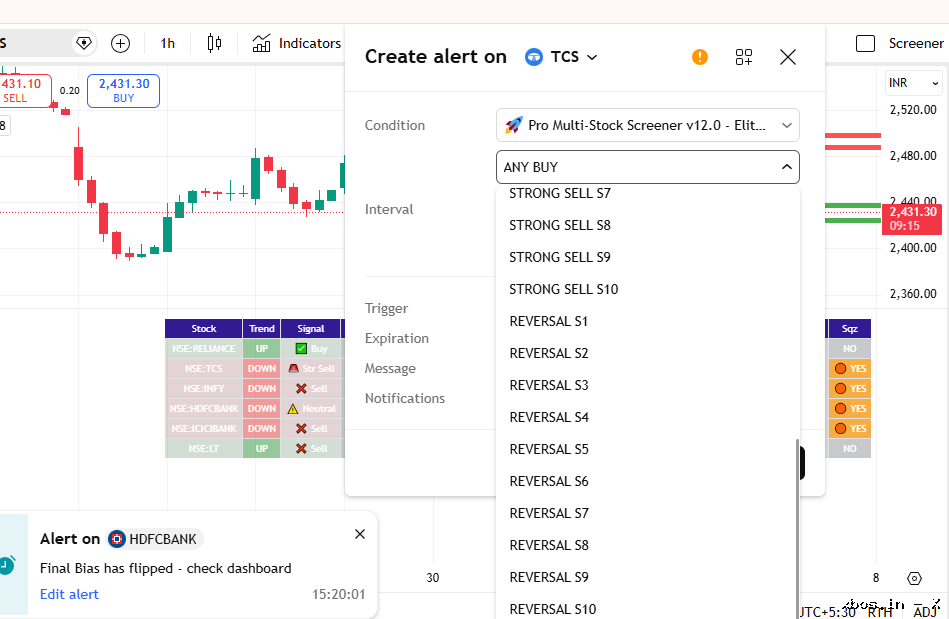Open the chart type candles icon

214,44
